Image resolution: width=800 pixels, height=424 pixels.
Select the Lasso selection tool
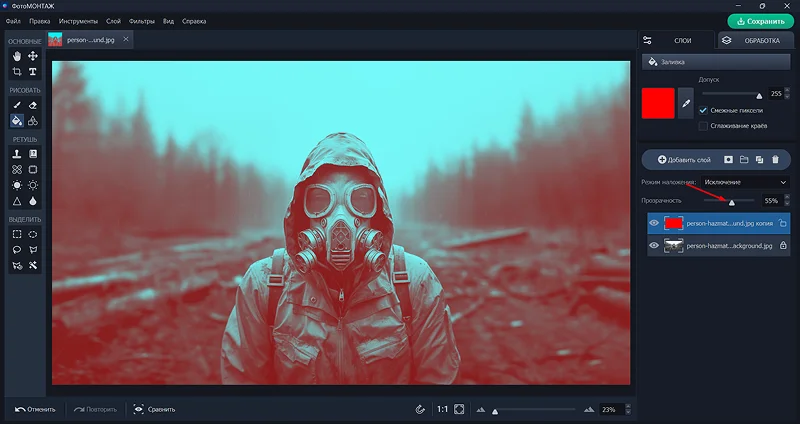coord(17,250)
